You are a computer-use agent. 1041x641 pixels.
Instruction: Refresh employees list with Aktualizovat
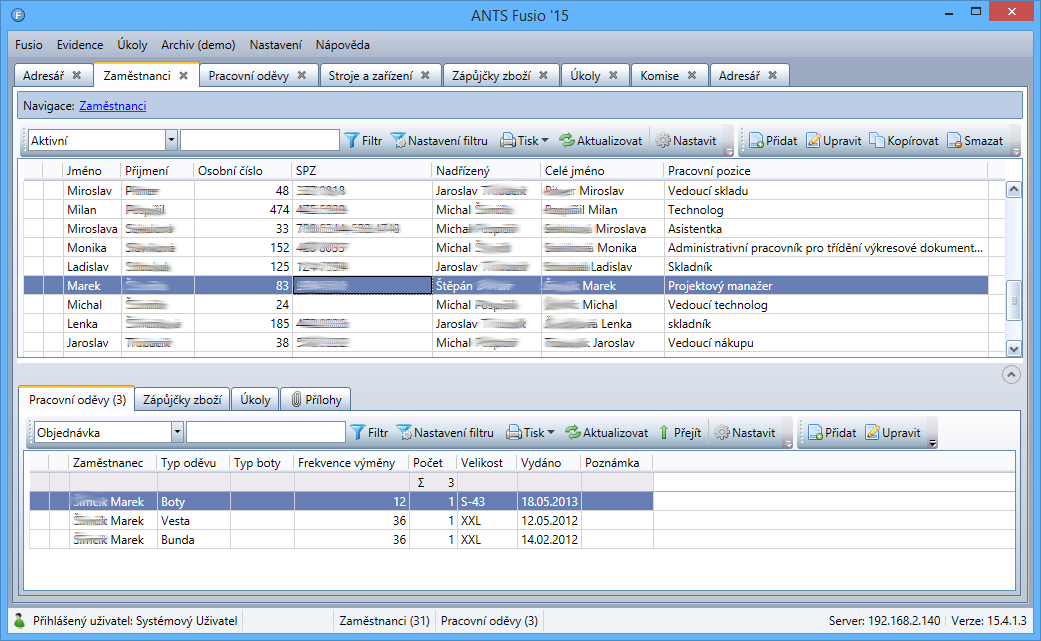click(x=601, y=141)
